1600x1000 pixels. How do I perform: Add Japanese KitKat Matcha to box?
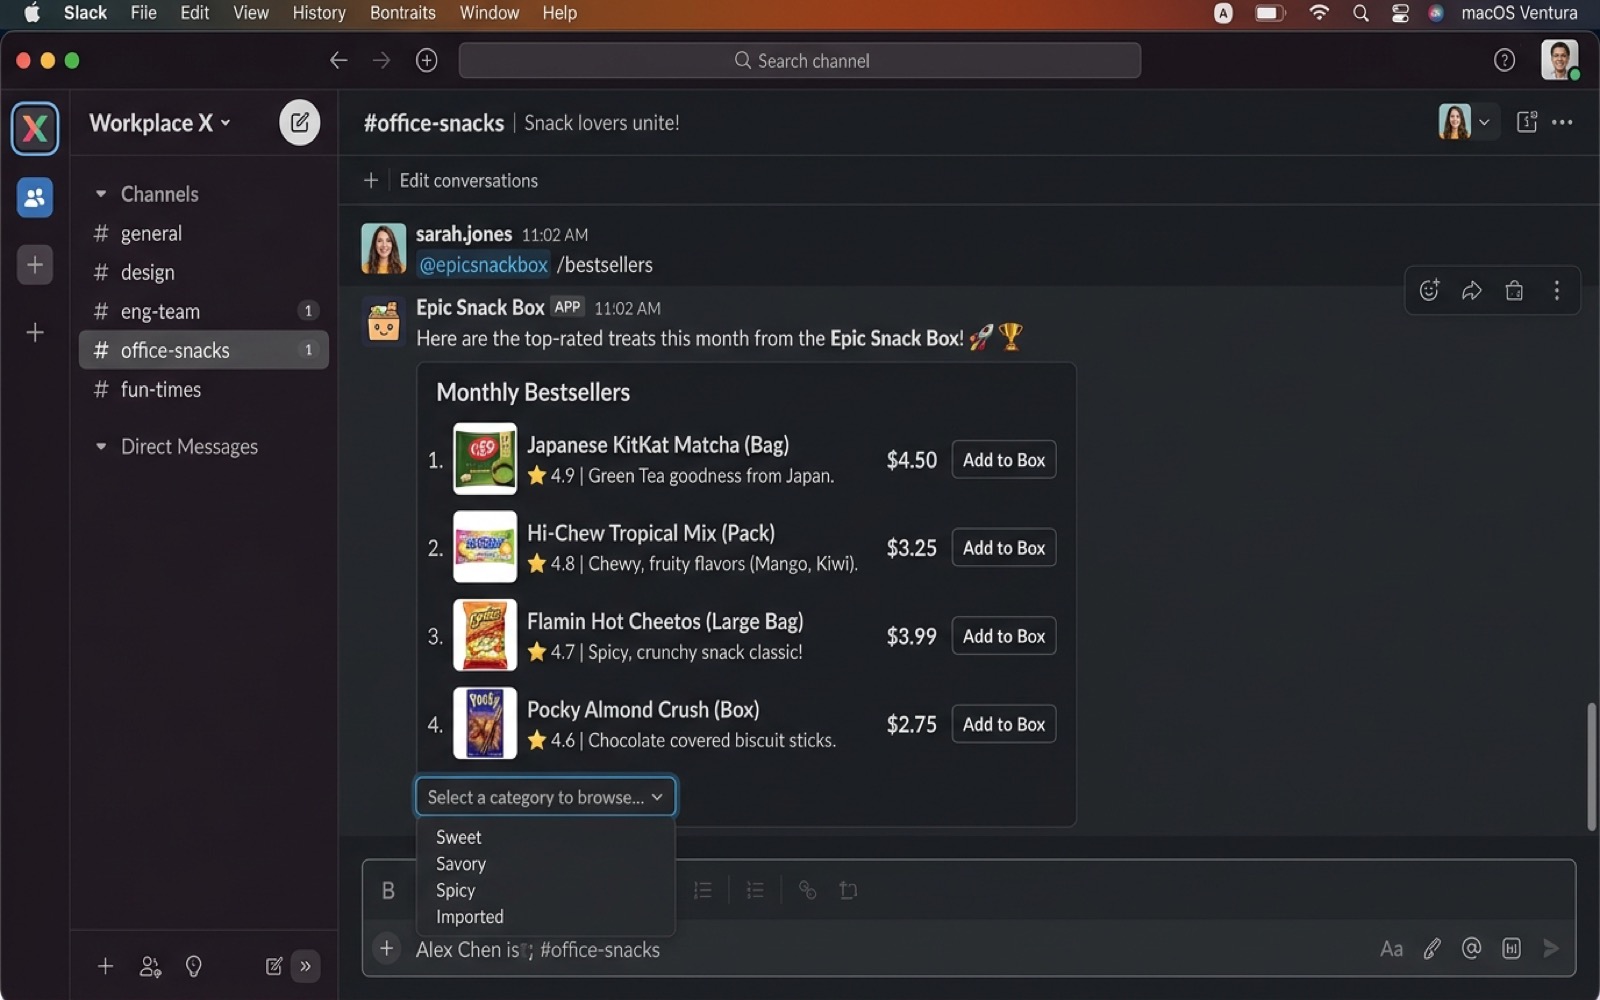coord(1004,460)
